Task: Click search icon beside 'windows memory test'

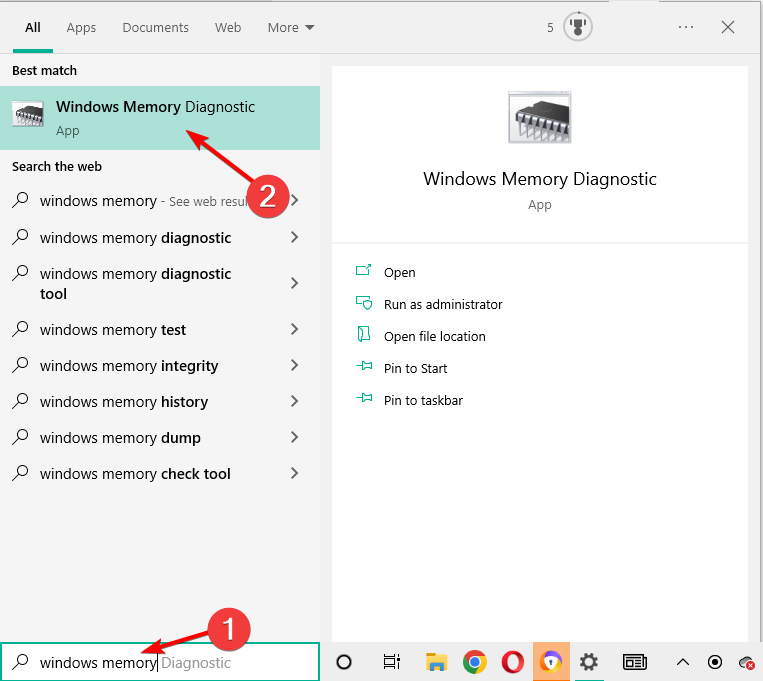Action: 20,329
